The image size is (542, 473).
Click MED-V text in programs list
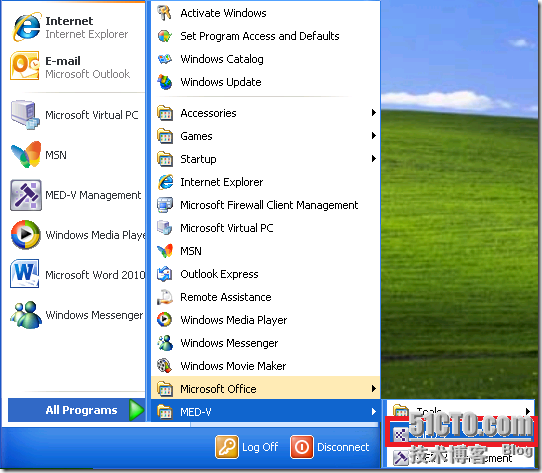[x=196, y=412]
